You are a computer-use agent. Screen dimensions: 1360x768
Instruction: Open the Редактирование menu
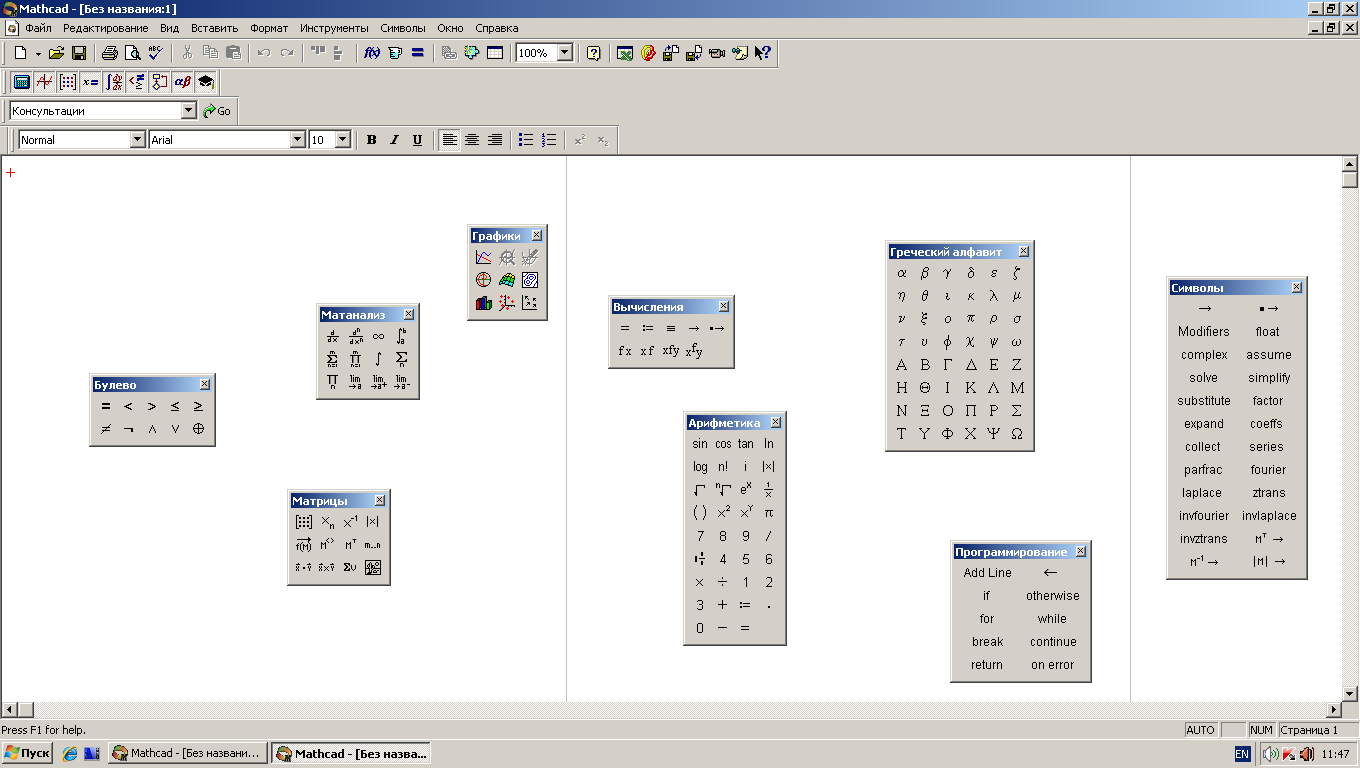[105, 28]
